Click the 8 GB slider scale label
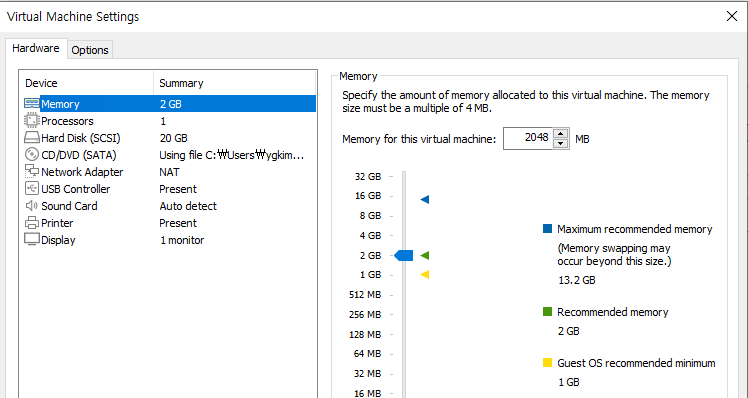Viewport: 748px width, 398px height. click(x=371, y=216)
